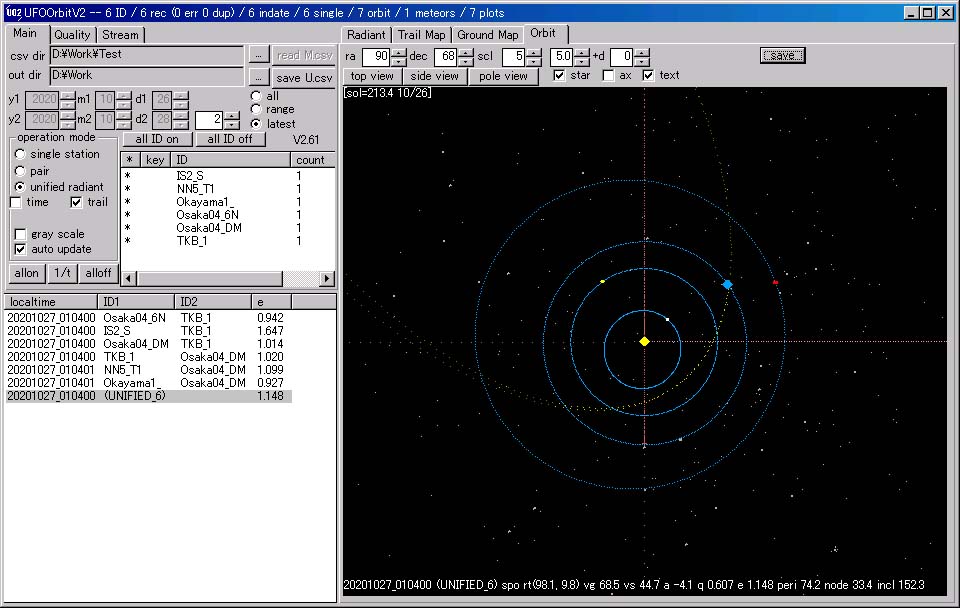The width and height of the screenshot is (960, 608).
Task: Click the browse button for out dir
Action: click(258, 76)
